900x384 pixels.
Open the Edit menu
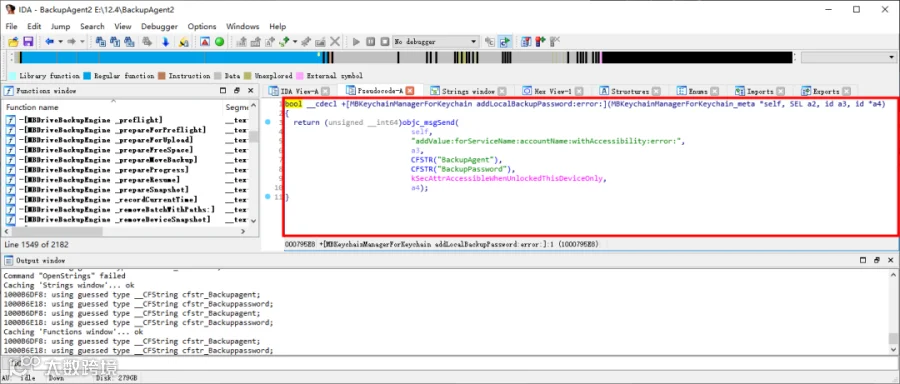pos(34,26)
